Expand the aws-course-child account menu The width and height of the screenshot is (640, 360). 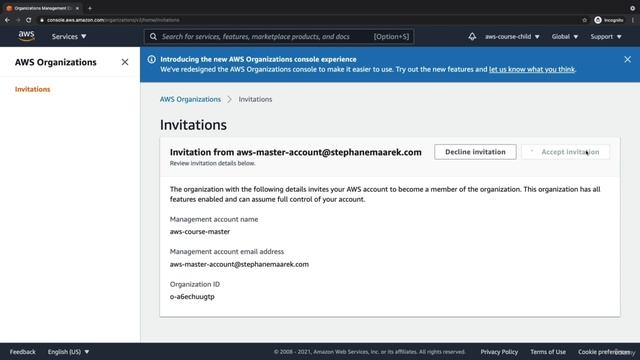(512, 36)
